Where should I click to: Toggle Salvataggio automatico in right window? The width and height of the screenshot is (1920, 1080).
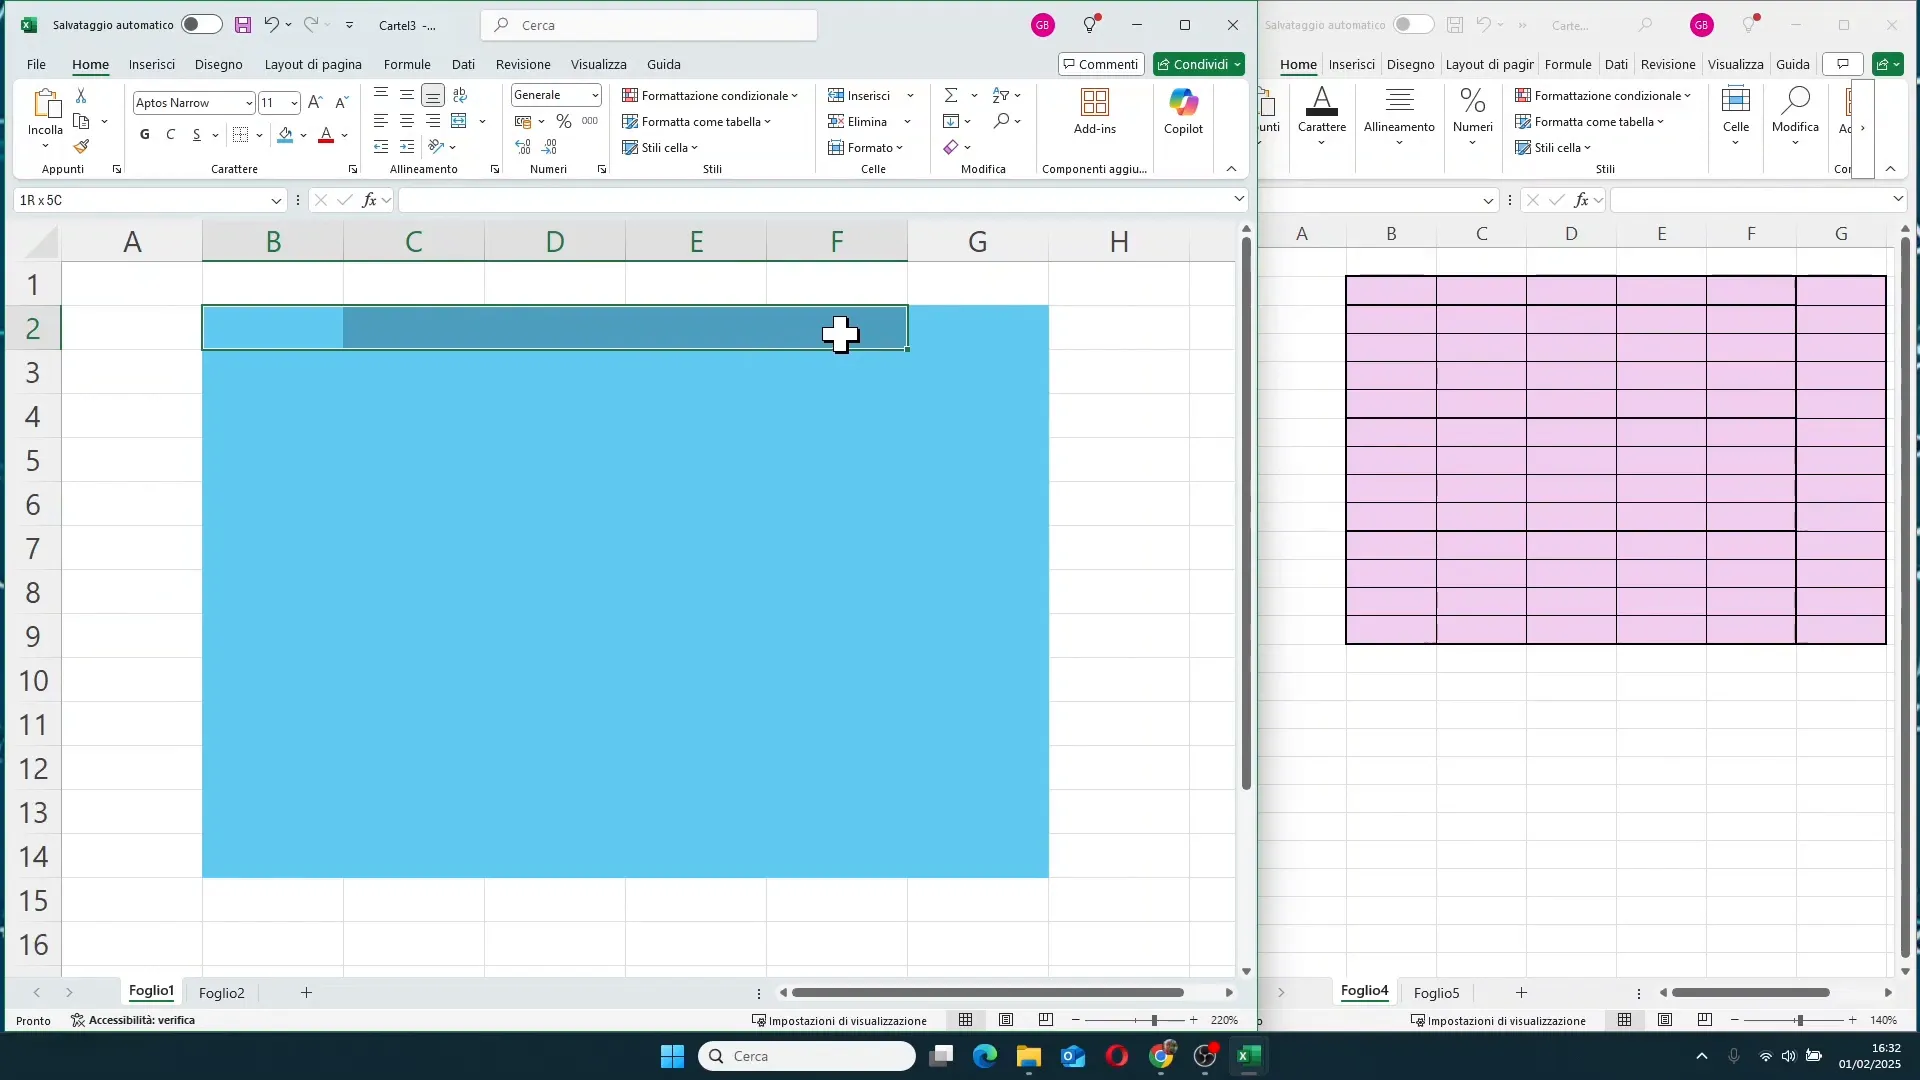1414,25
